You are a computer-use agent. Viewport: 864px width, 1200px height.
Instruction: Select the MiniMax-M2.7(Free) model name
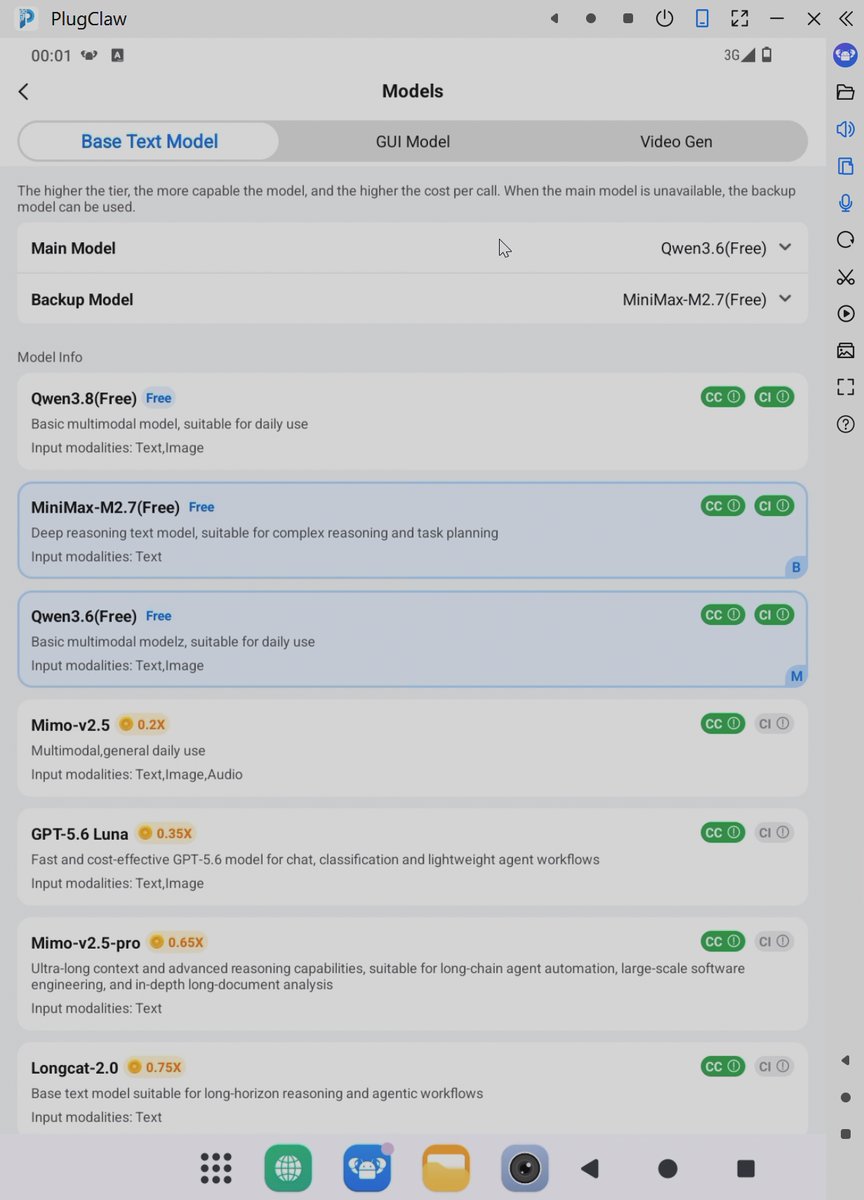click(105, 507)
